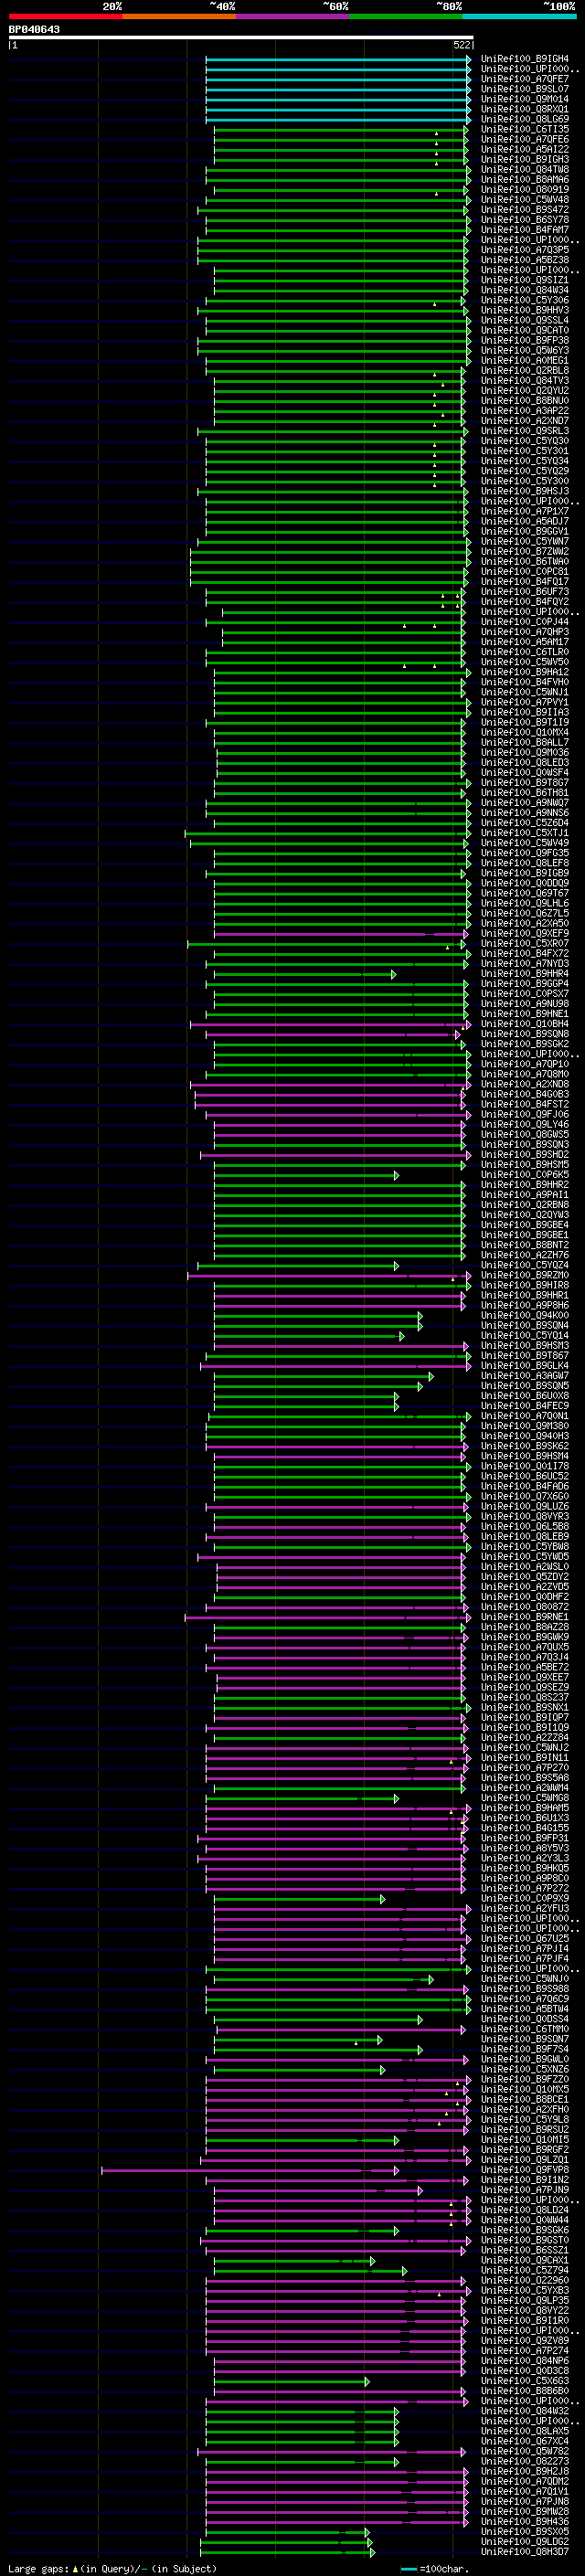Click the UniRef100_A3AP22 label
Viewport: 585px width, 2576px height.
click(524, 411)
